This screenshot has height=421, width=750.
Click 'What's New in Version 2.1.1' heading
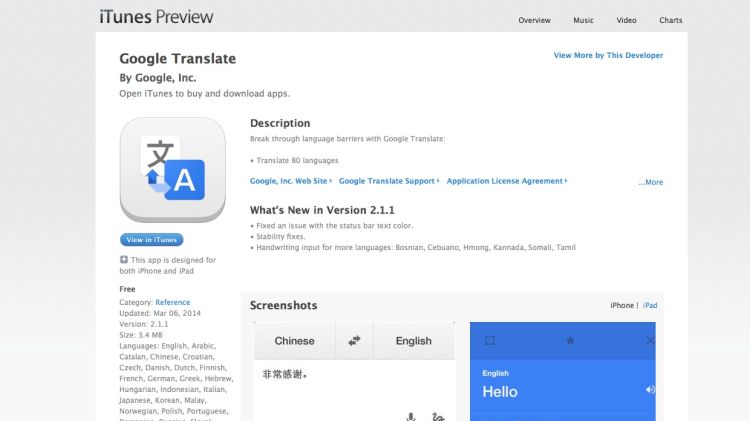(322, 210)
